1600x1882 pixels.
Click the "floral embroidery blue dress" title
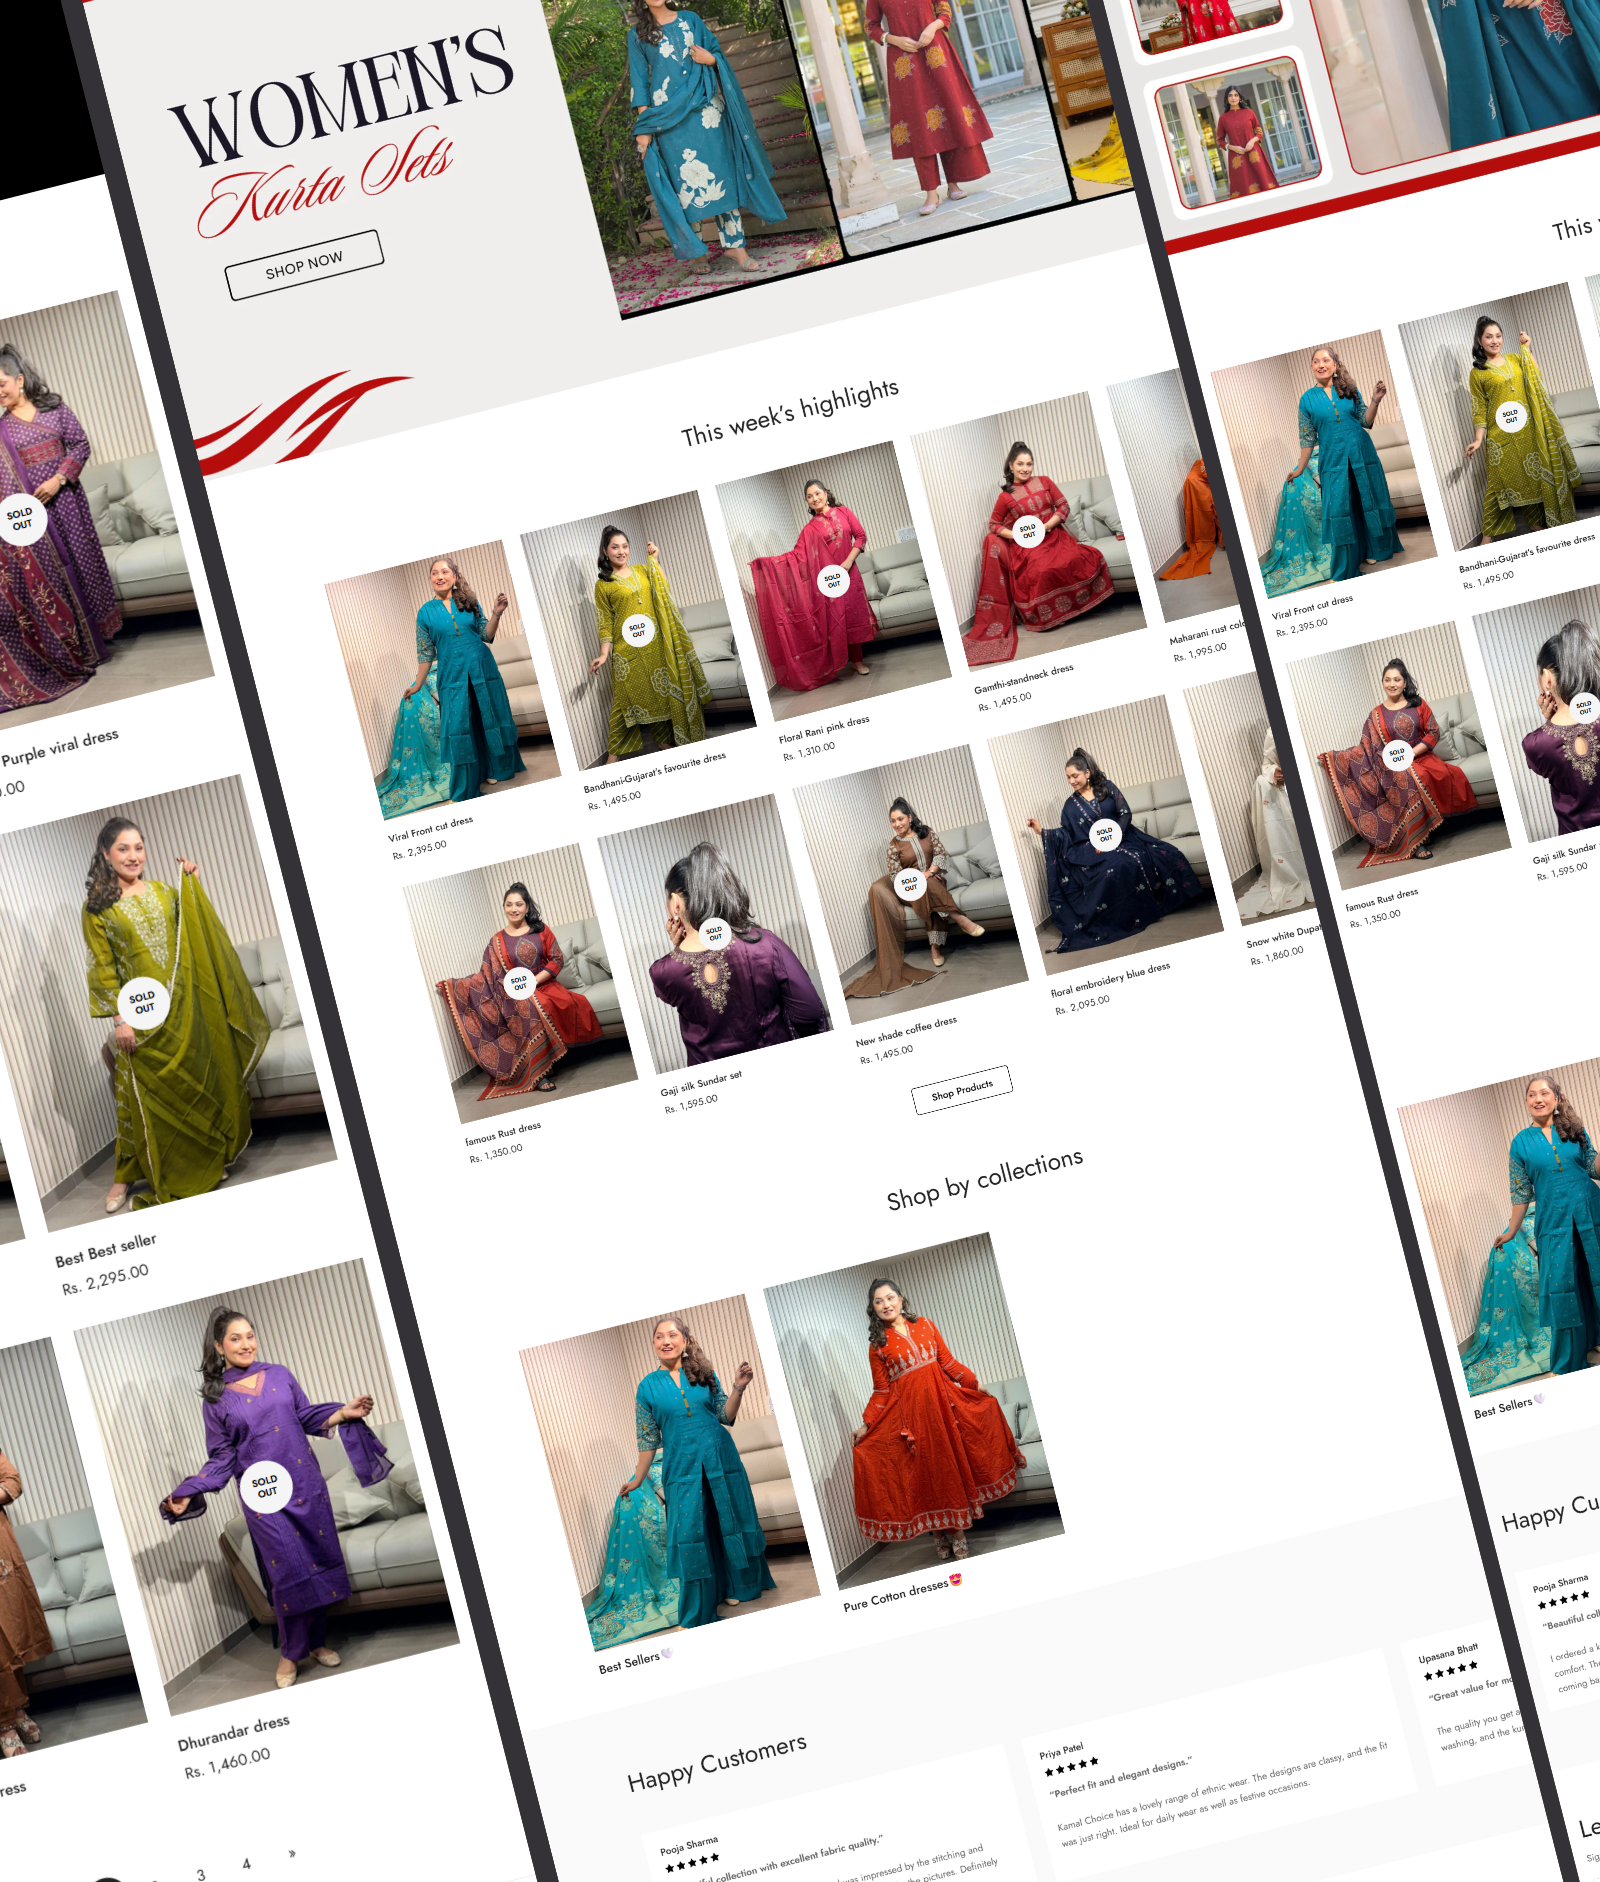1110,979
